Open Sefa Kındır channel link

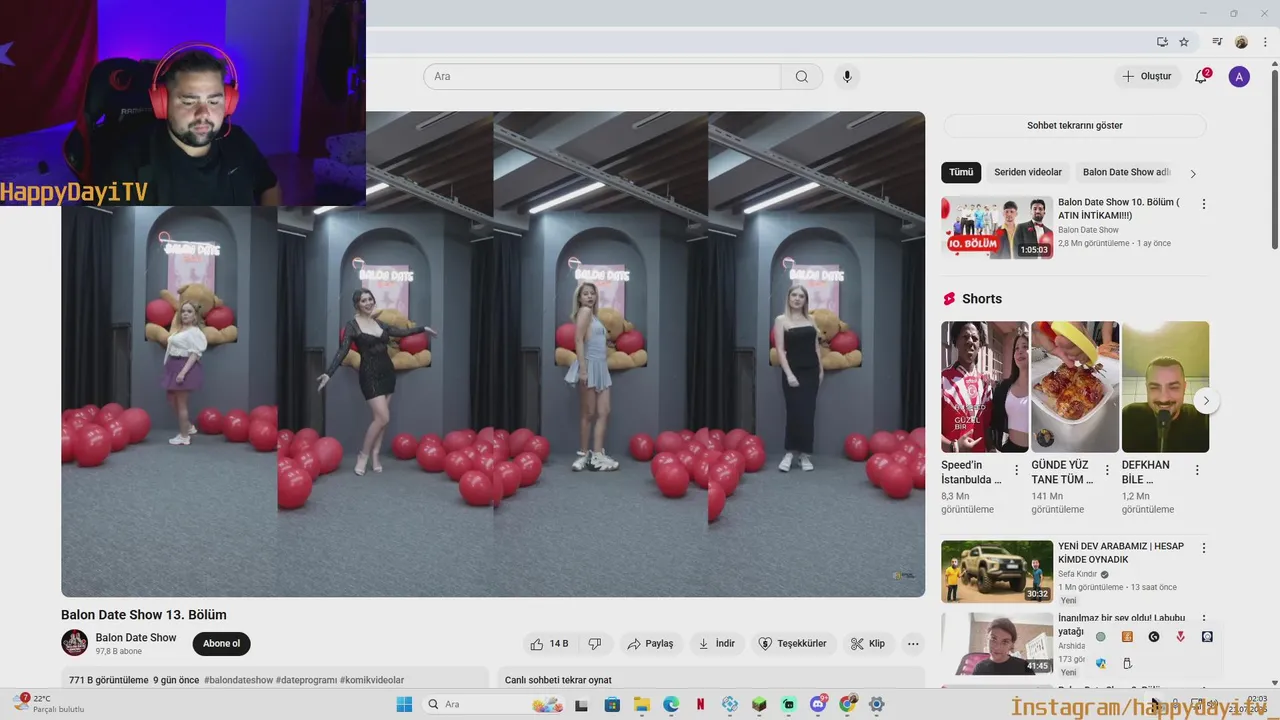click(1077, 574)
